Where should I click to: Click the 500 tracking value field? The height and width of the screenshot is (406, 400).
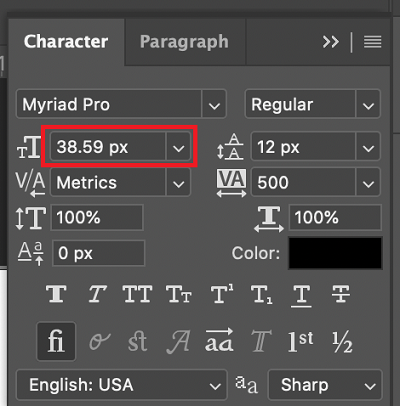(x=303, y=183)
